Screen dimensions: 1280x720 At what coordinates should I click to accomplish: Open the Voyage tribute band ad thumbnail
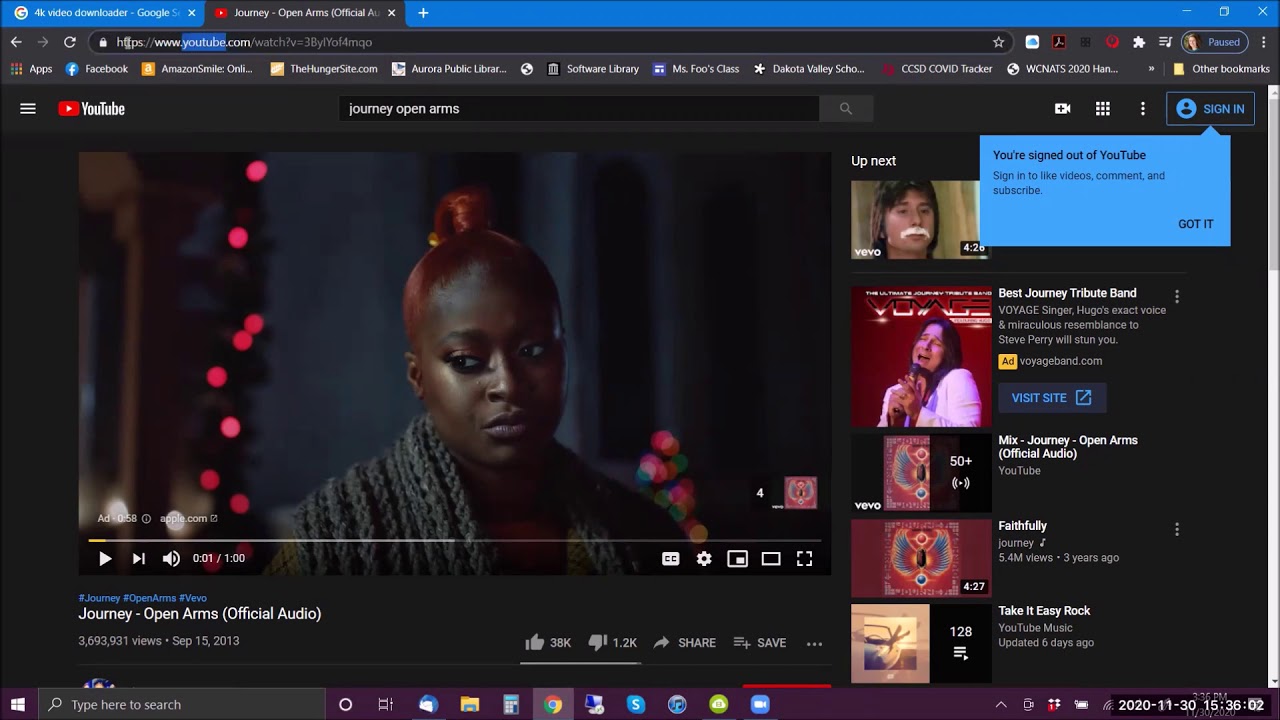click(x=921, y=356)
